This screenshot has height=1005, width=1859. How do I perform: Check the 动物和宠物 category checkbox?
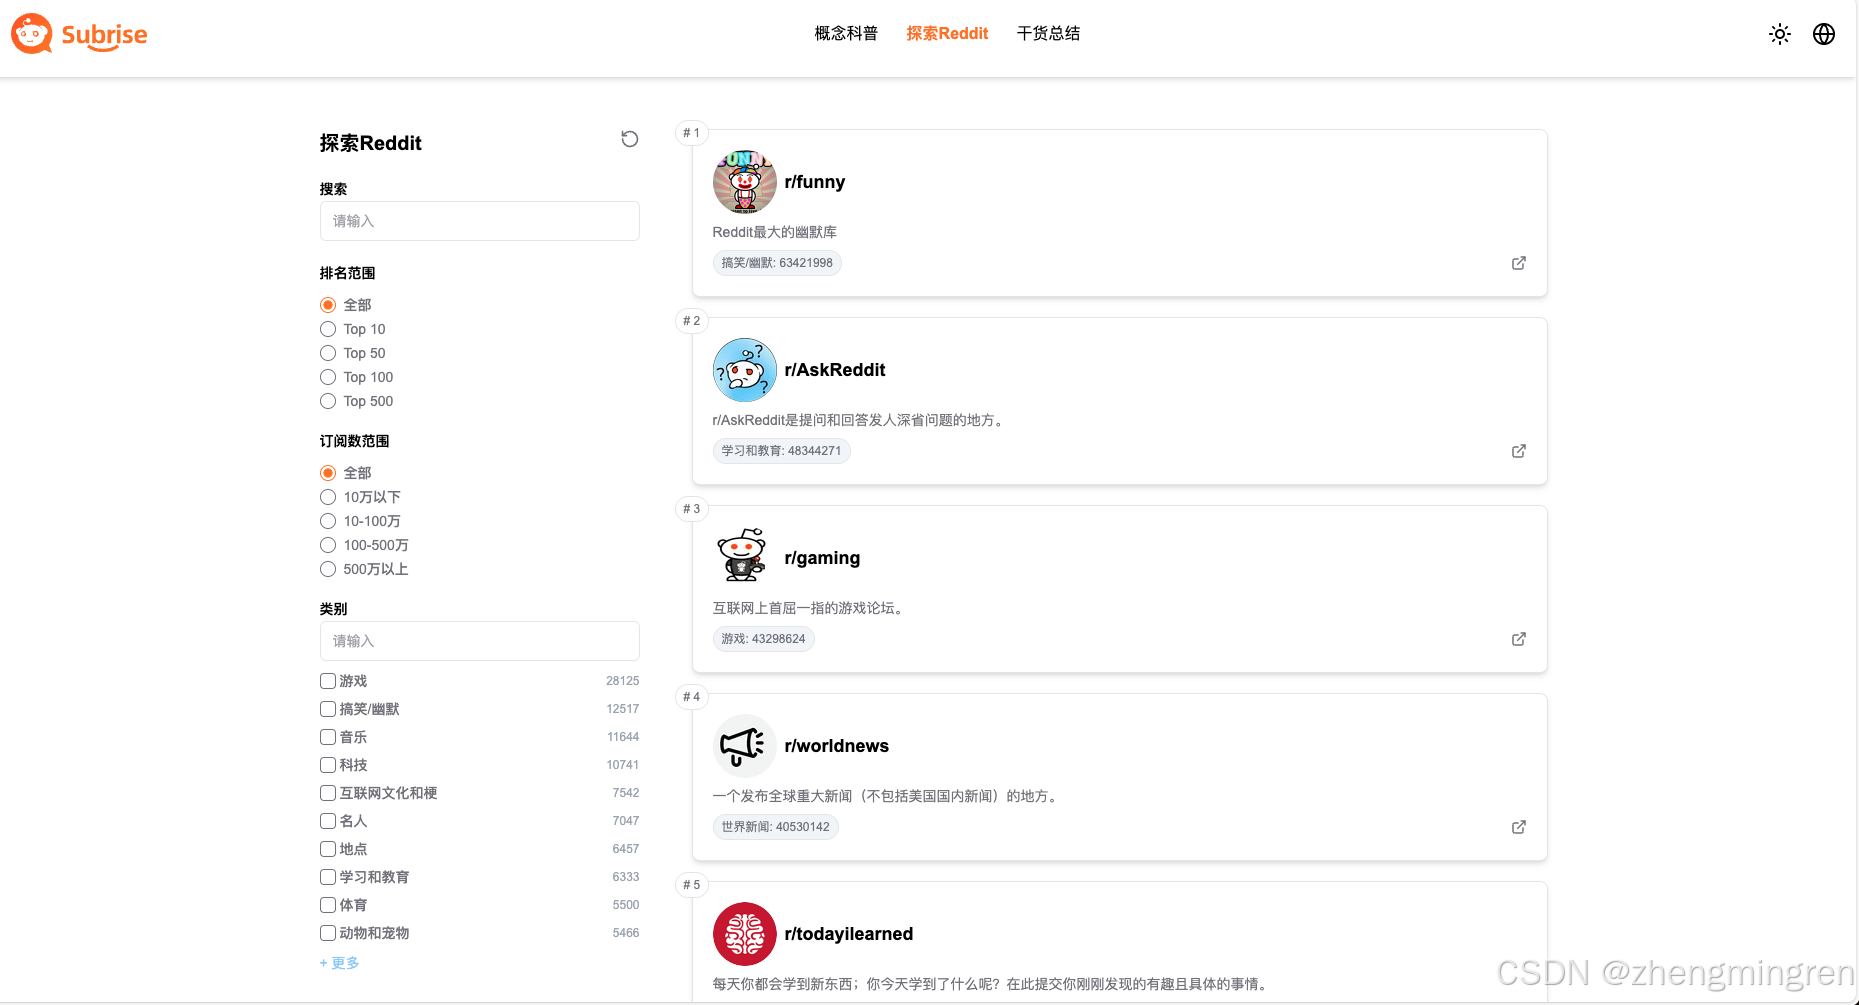click(328, 933)
